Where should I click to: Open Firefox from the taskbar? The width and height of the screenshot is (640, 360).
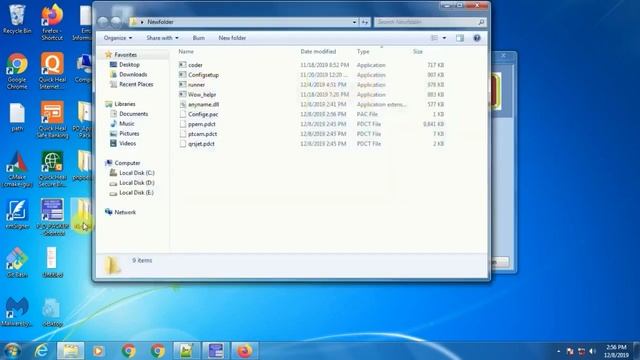[244, 351]
